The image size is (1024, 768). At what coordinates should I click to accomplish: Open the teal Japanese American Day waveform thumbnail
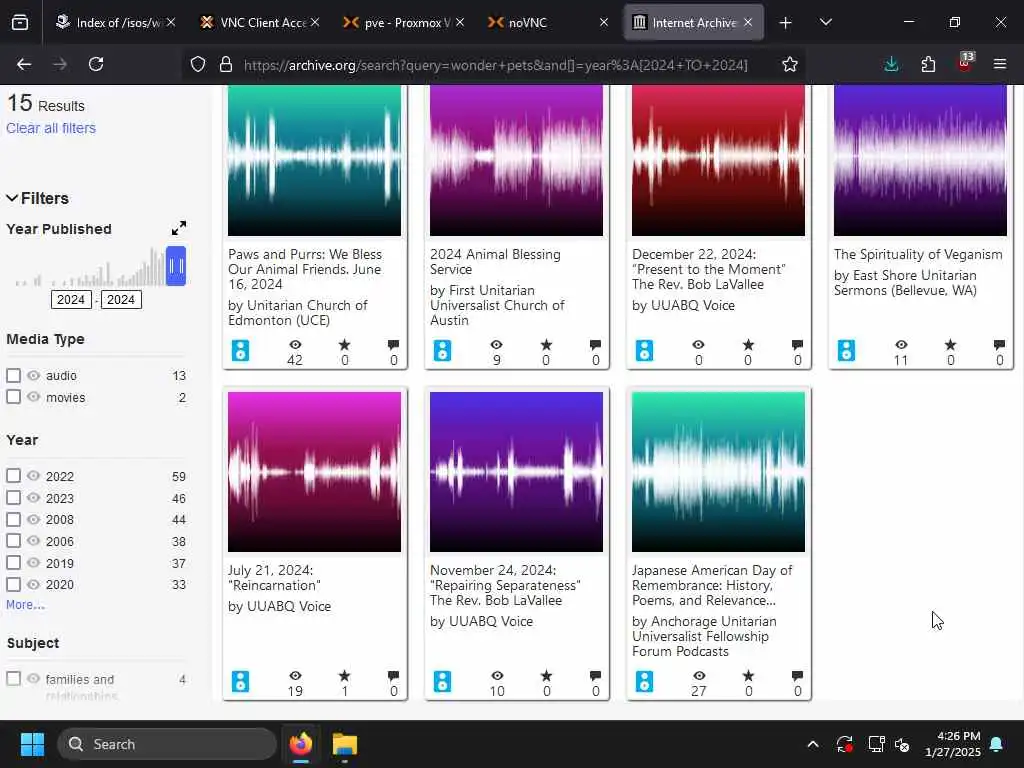[x=718, y=472]
